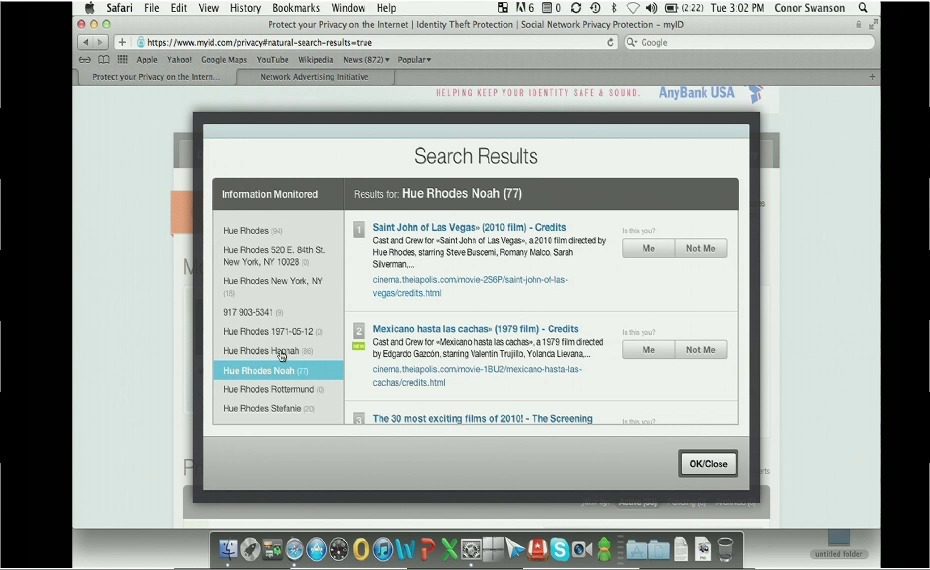Mark Saint John of Las Vegas as Me
Viewport: 930px width, 570px height.
648,249
